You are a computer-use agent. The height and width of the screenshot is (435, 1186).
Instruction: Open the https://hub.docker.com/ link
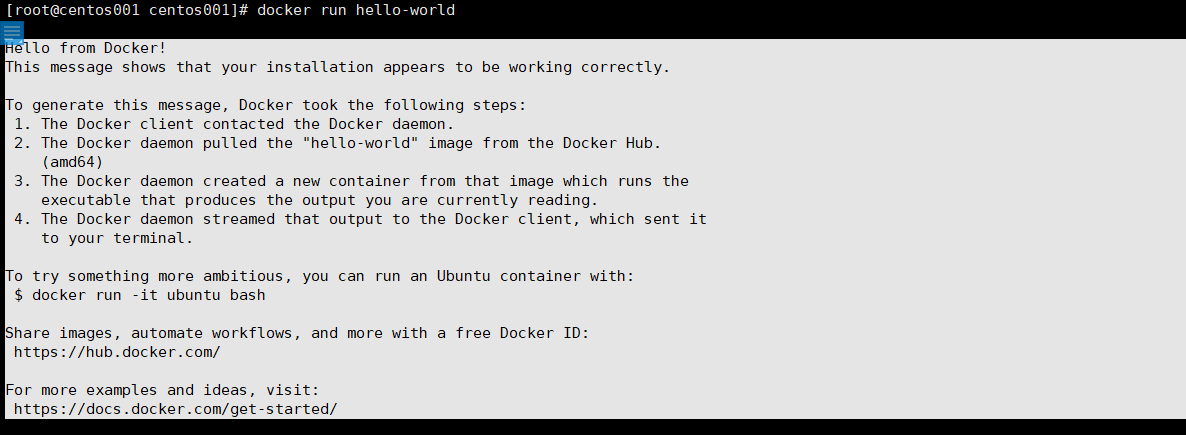click(x=117, y=352)
